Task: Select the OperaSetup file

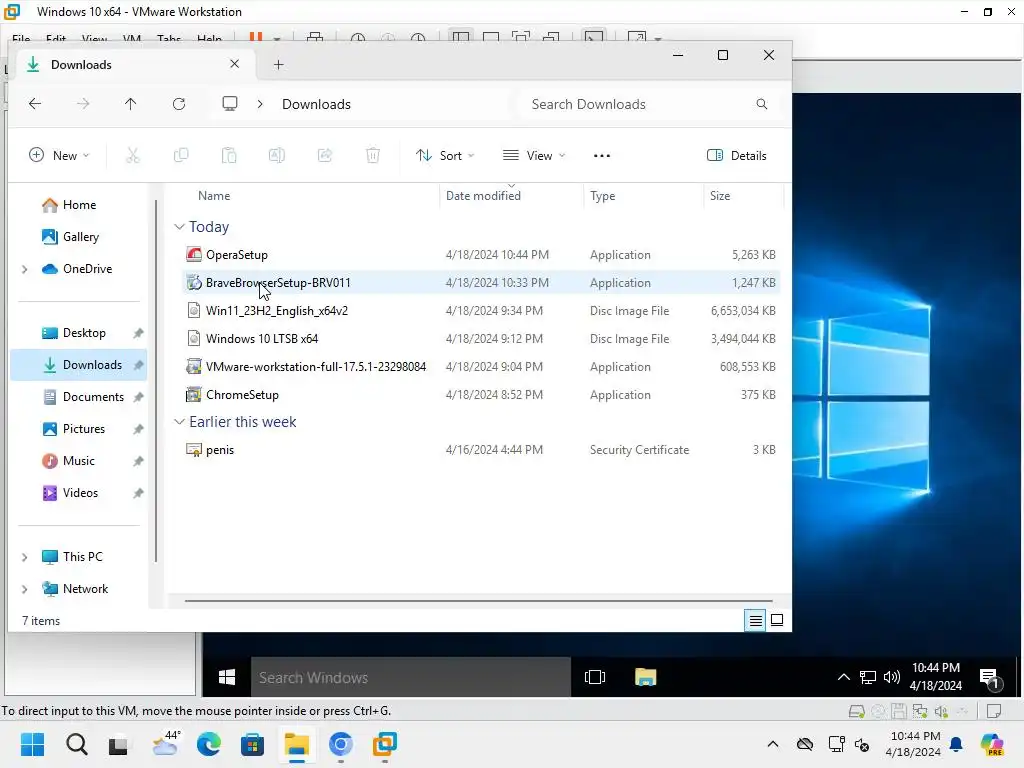Action: tap(481, 255)
